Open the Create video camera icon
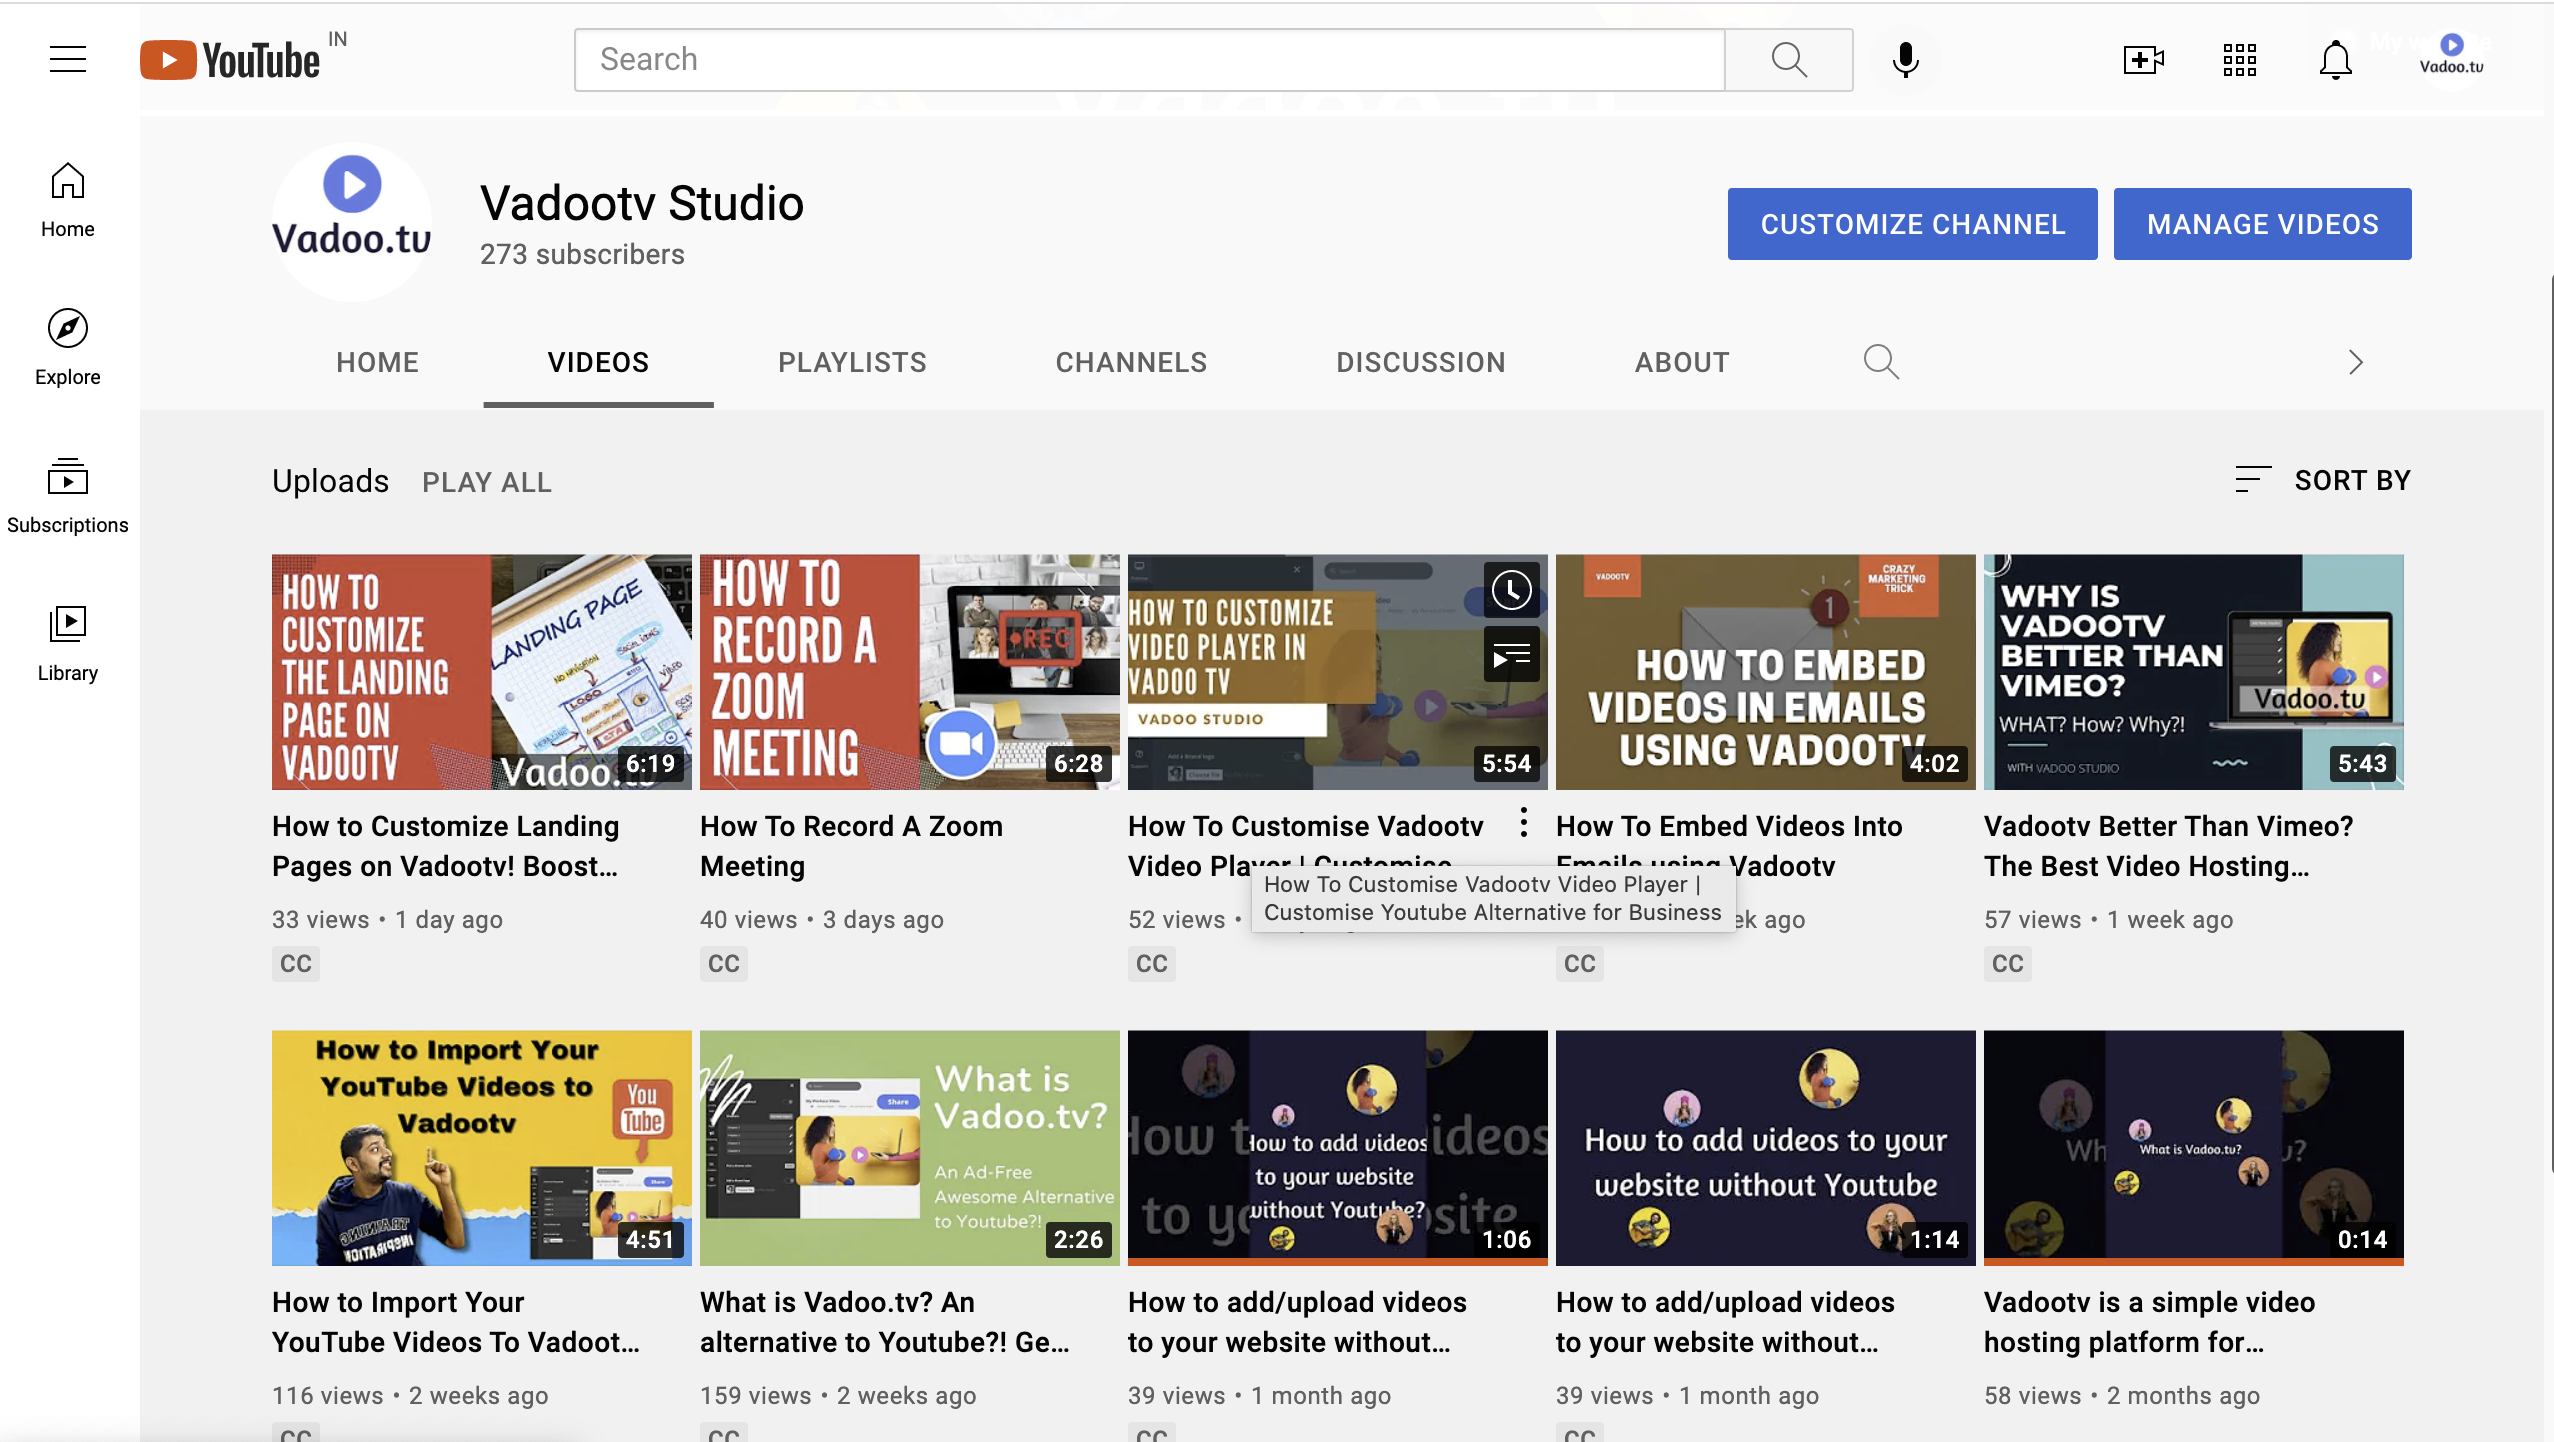 tap(2143, 60)
